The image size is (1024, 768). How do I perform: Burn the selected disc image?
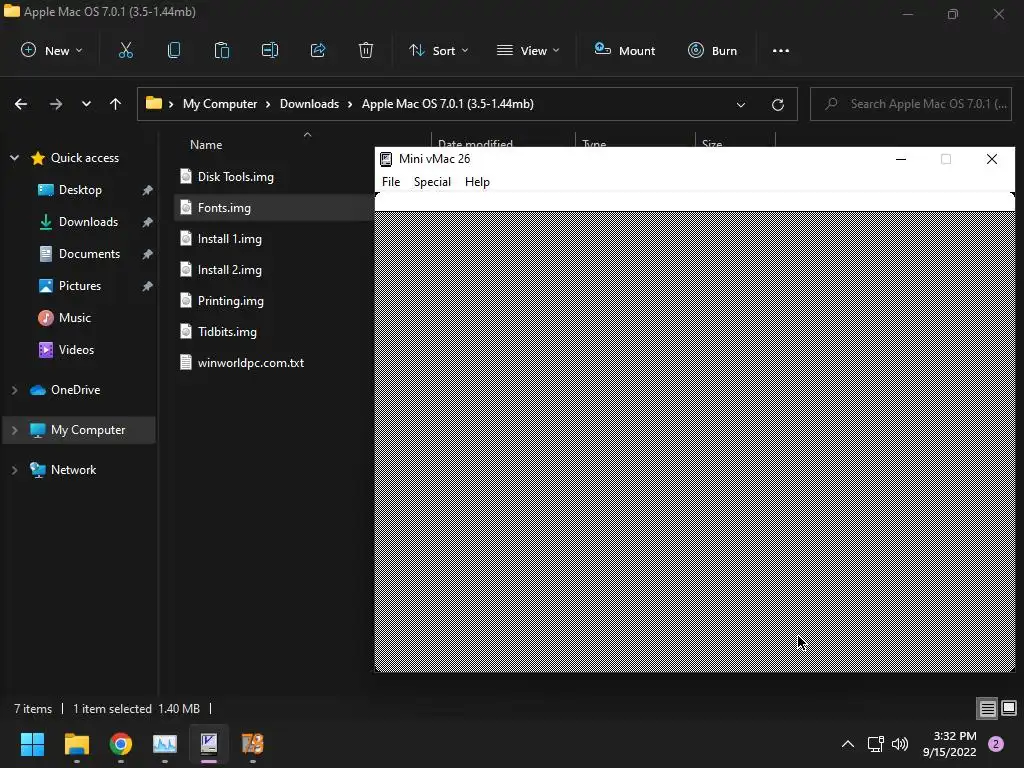pos(712,50)
